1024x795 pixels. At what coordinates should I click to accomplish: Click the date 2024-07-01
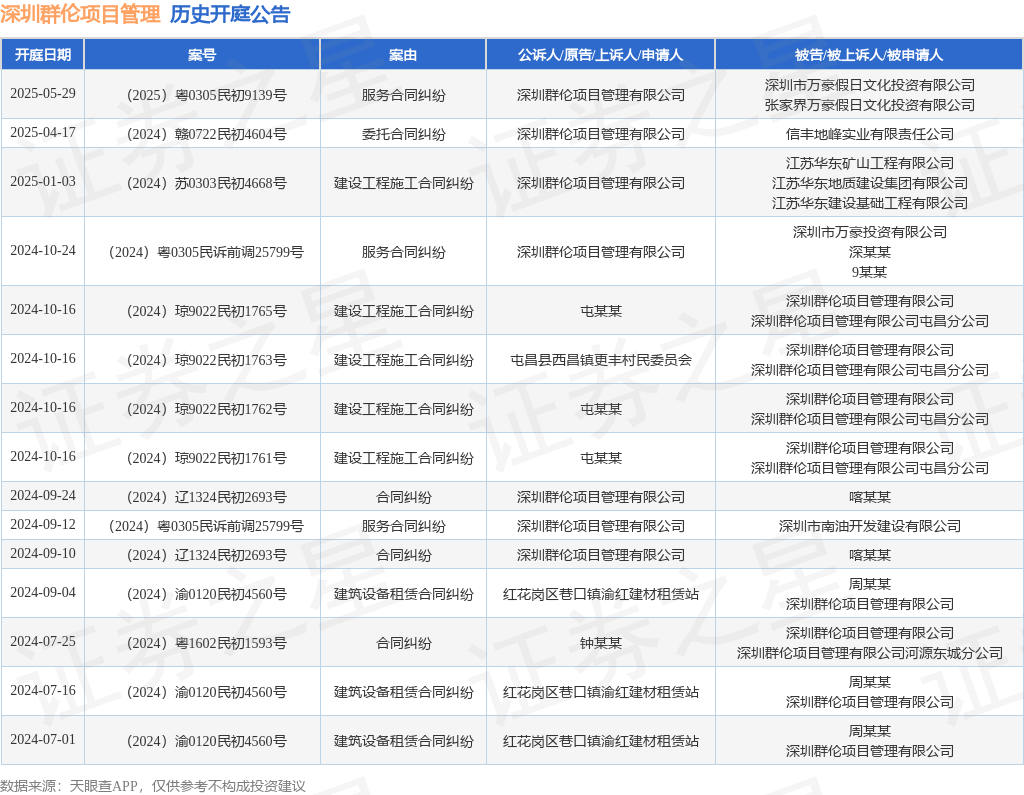43,739
